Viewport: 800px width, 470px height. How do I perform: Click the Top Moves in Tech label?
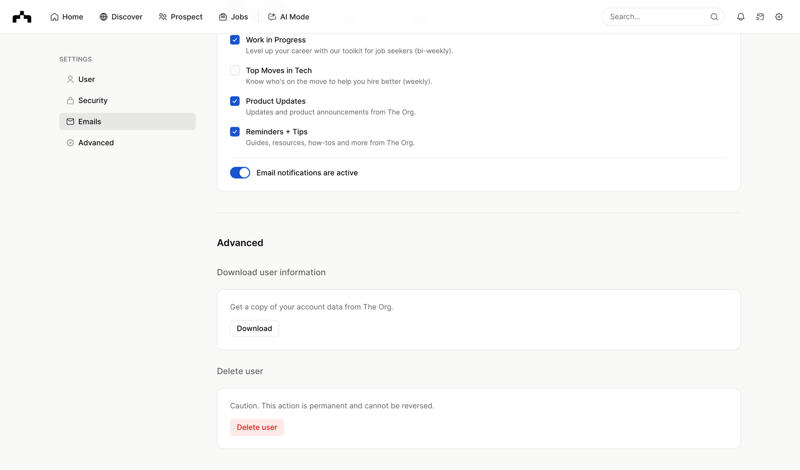pos(279,70)
